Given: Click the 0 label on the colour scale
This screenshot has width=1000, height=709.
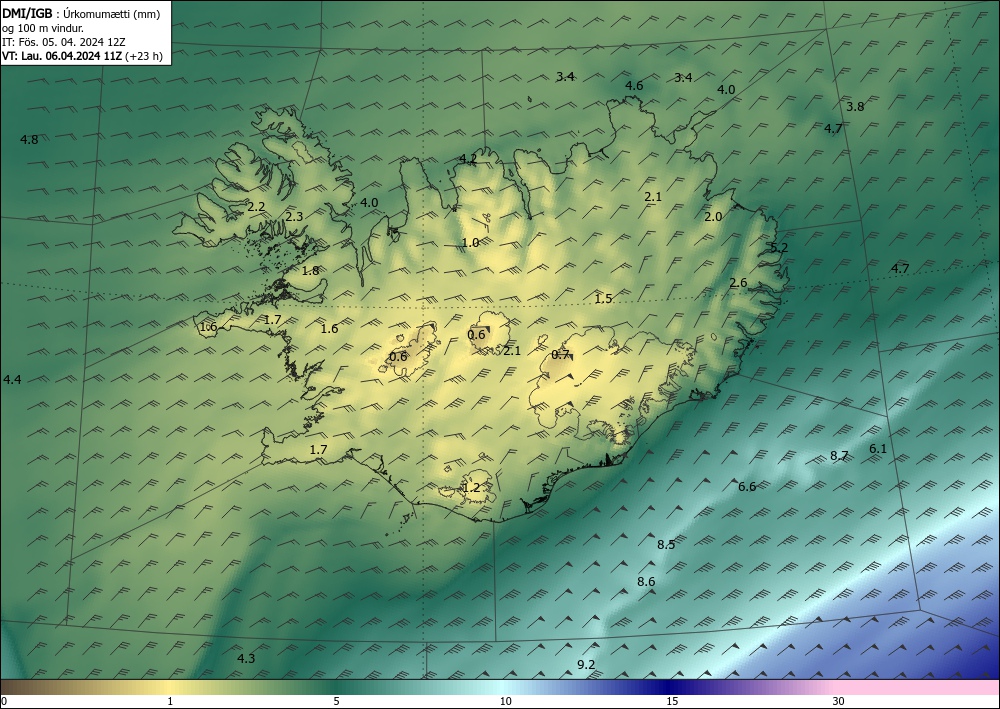Looking at the screenshot, I should click(4, 701).
